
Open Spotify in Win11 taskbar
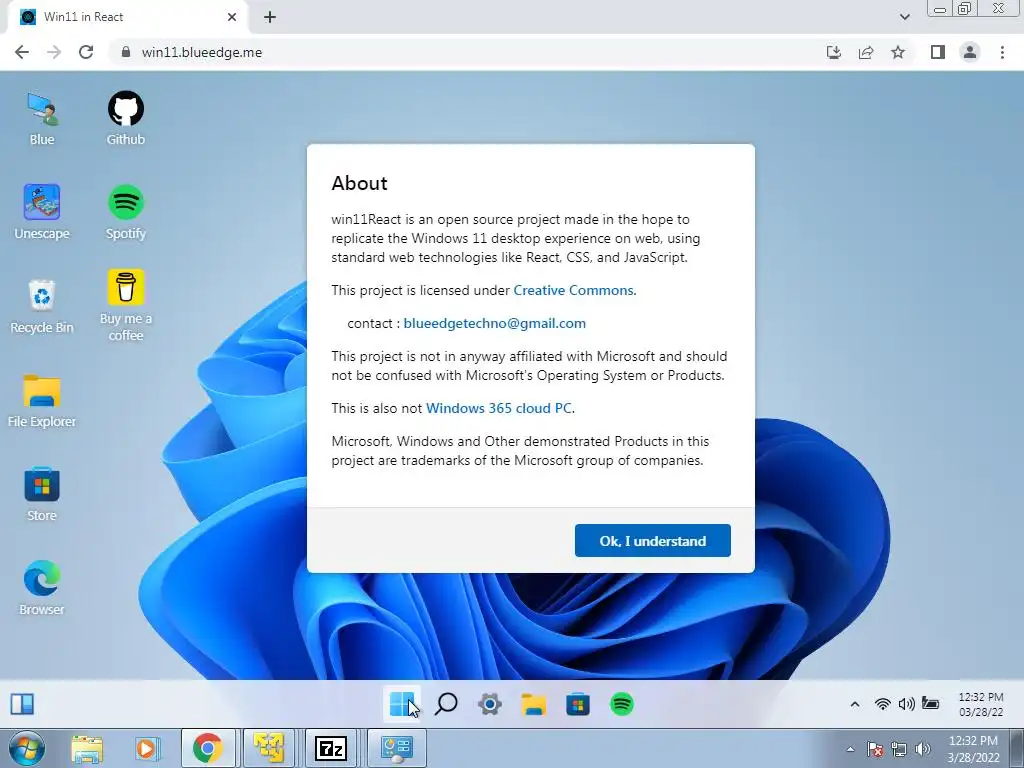coord(622,704)
